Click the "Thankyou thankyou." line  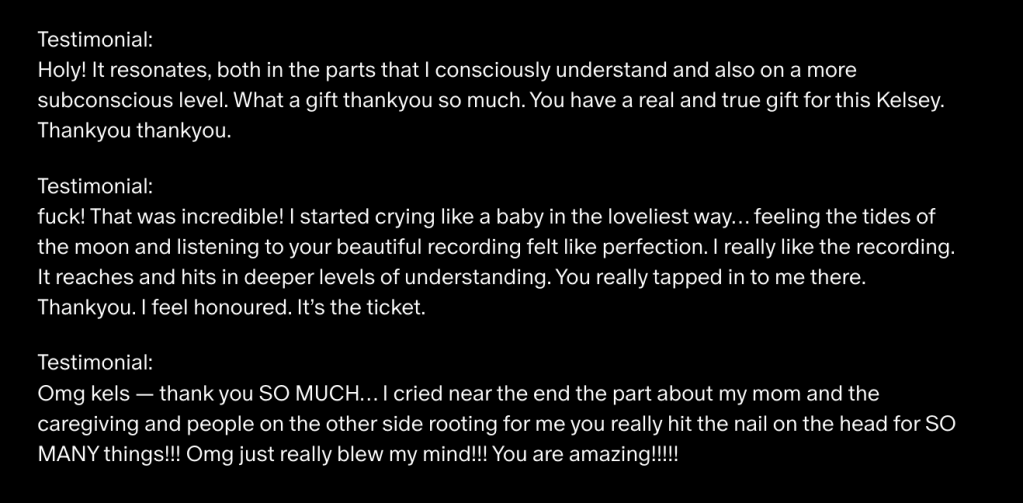[134, 131]
